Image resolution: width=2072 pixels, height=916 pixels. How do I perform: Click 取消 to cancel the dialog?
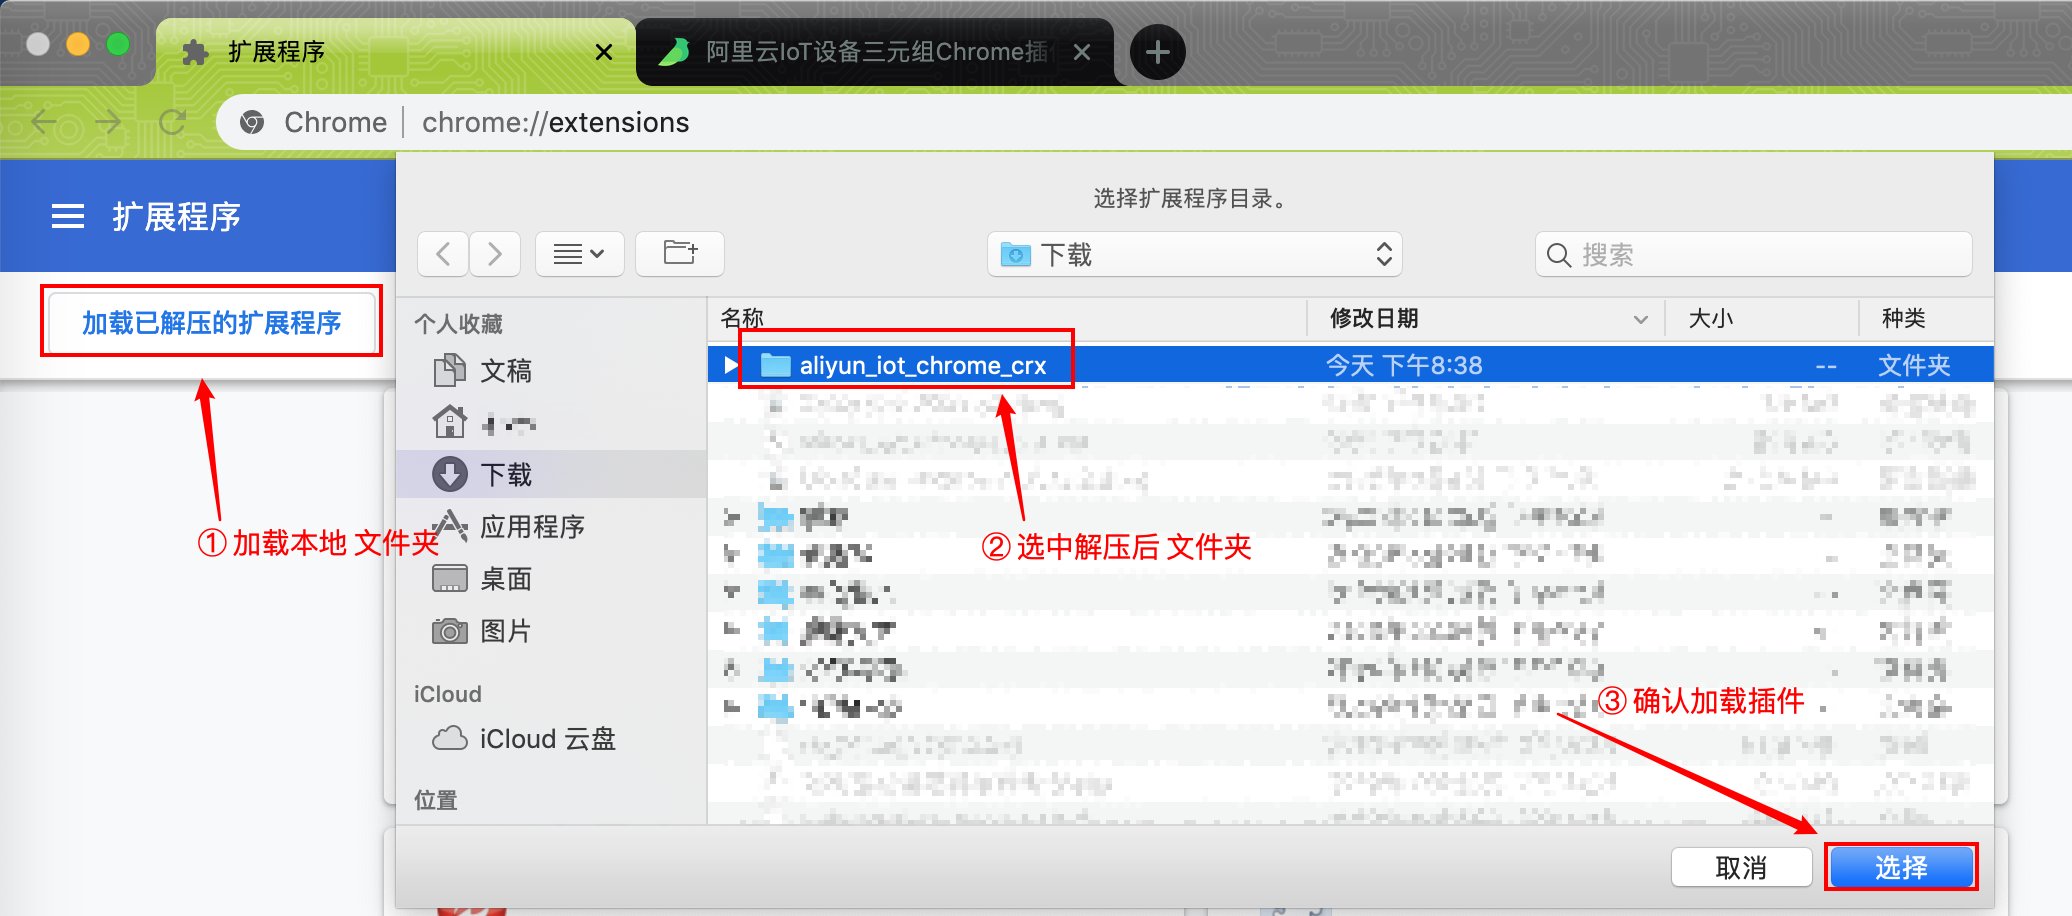click(1741, 867)
